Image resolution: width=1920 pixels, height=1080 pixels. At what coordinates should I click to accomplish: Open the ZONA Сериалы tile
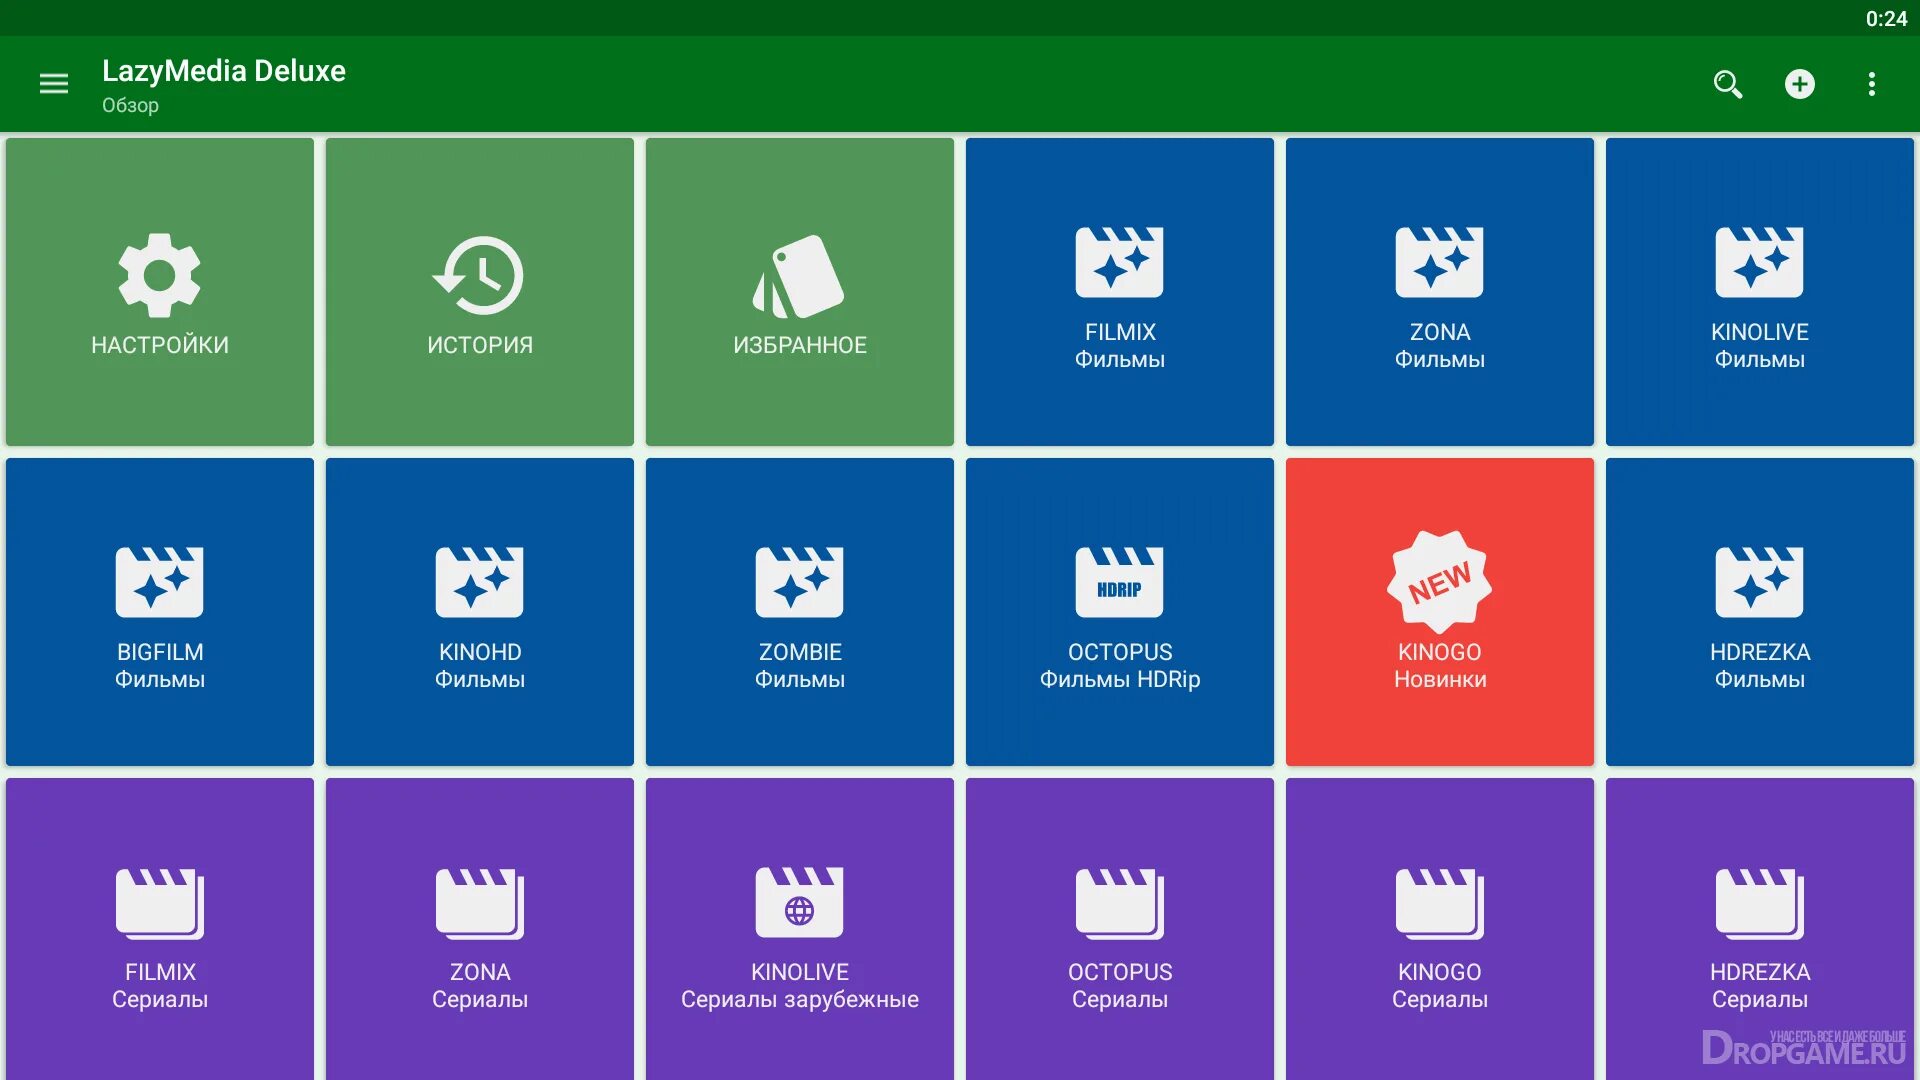coord(480,929)
